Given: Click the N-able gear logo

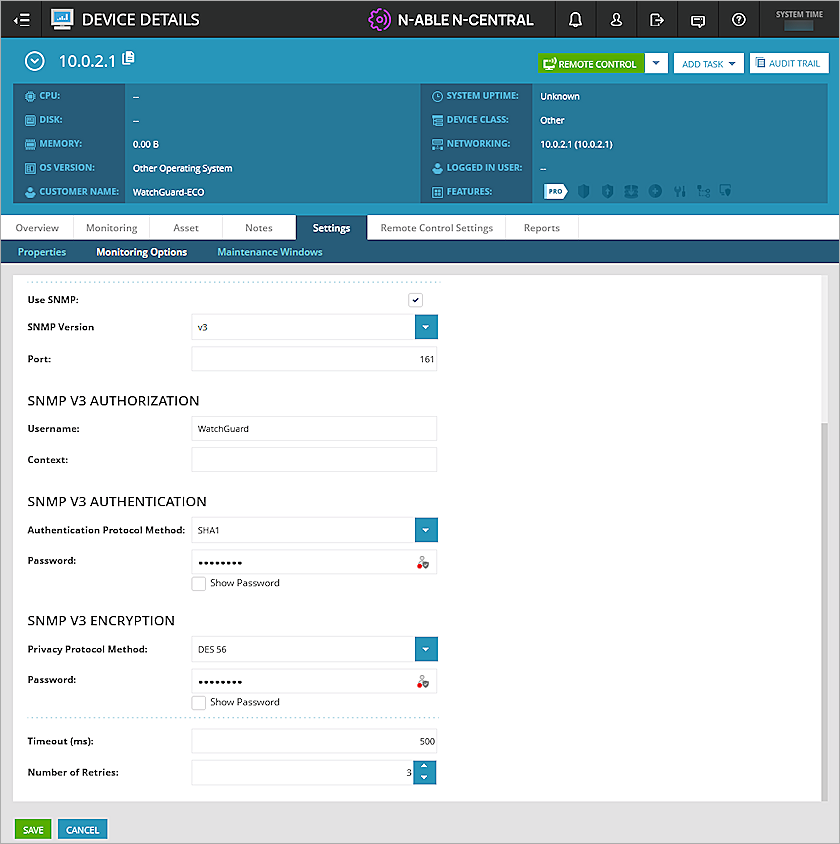Looking at the screenshot, I should 379,20.
